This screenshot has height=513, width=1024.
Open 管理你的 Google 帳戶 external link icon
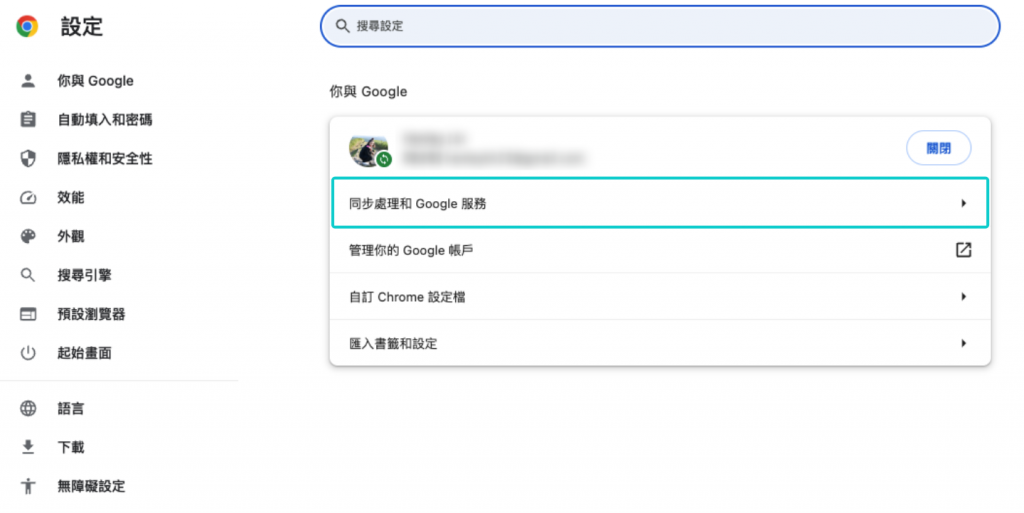963,250
